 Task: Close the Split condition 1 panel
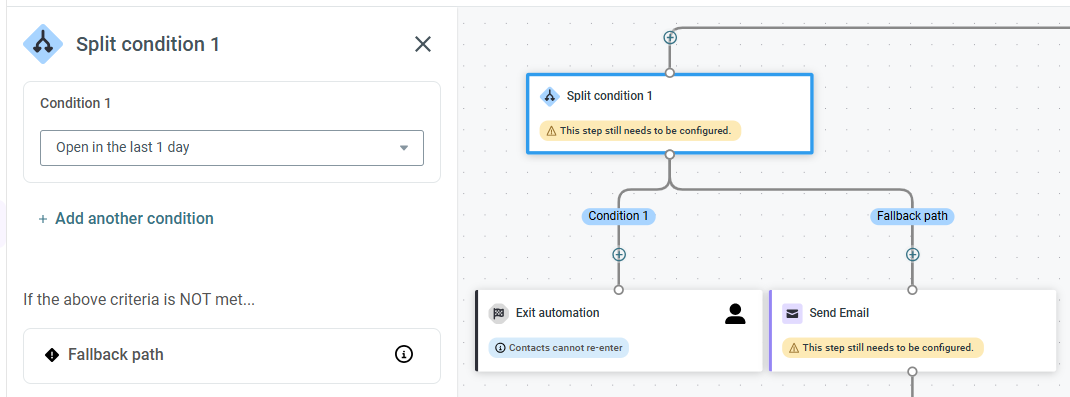click(423, 44)
